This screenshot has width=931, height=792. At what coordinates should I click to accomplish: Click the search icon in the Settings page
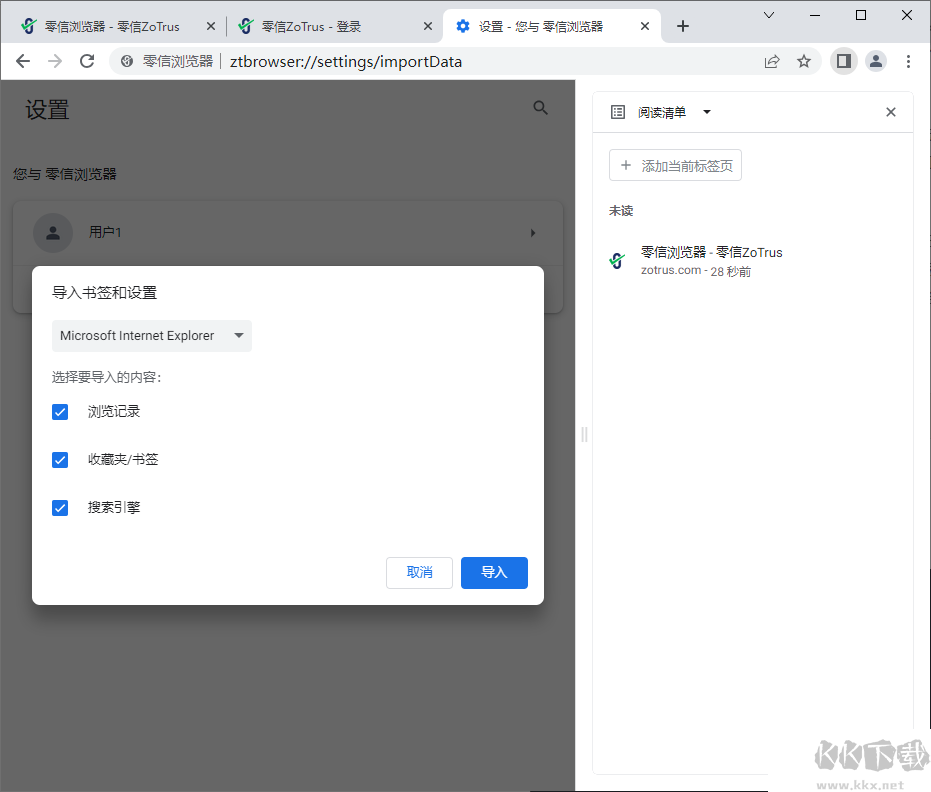(x=540, y=108)
